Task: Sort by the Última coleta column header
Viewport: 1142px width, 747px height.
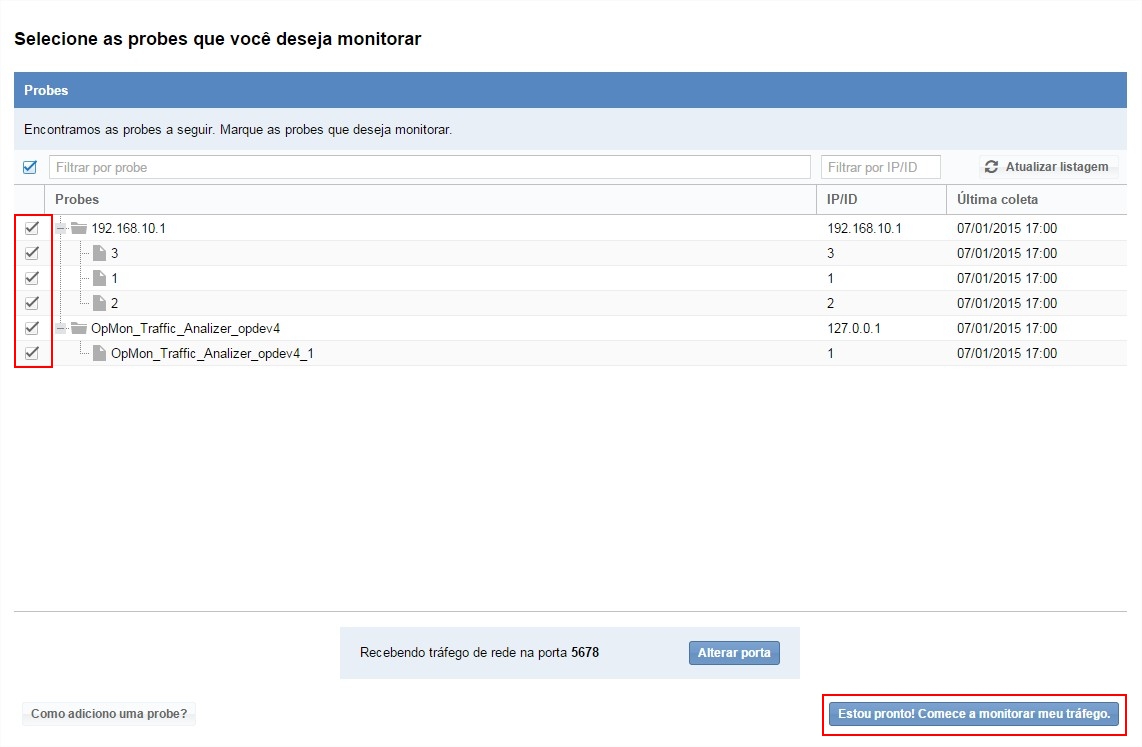Action: pyautogui.click(x=997, y=199)
